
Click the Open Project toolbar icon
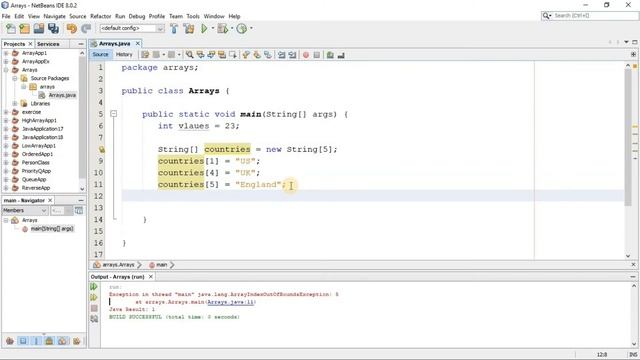39,29
